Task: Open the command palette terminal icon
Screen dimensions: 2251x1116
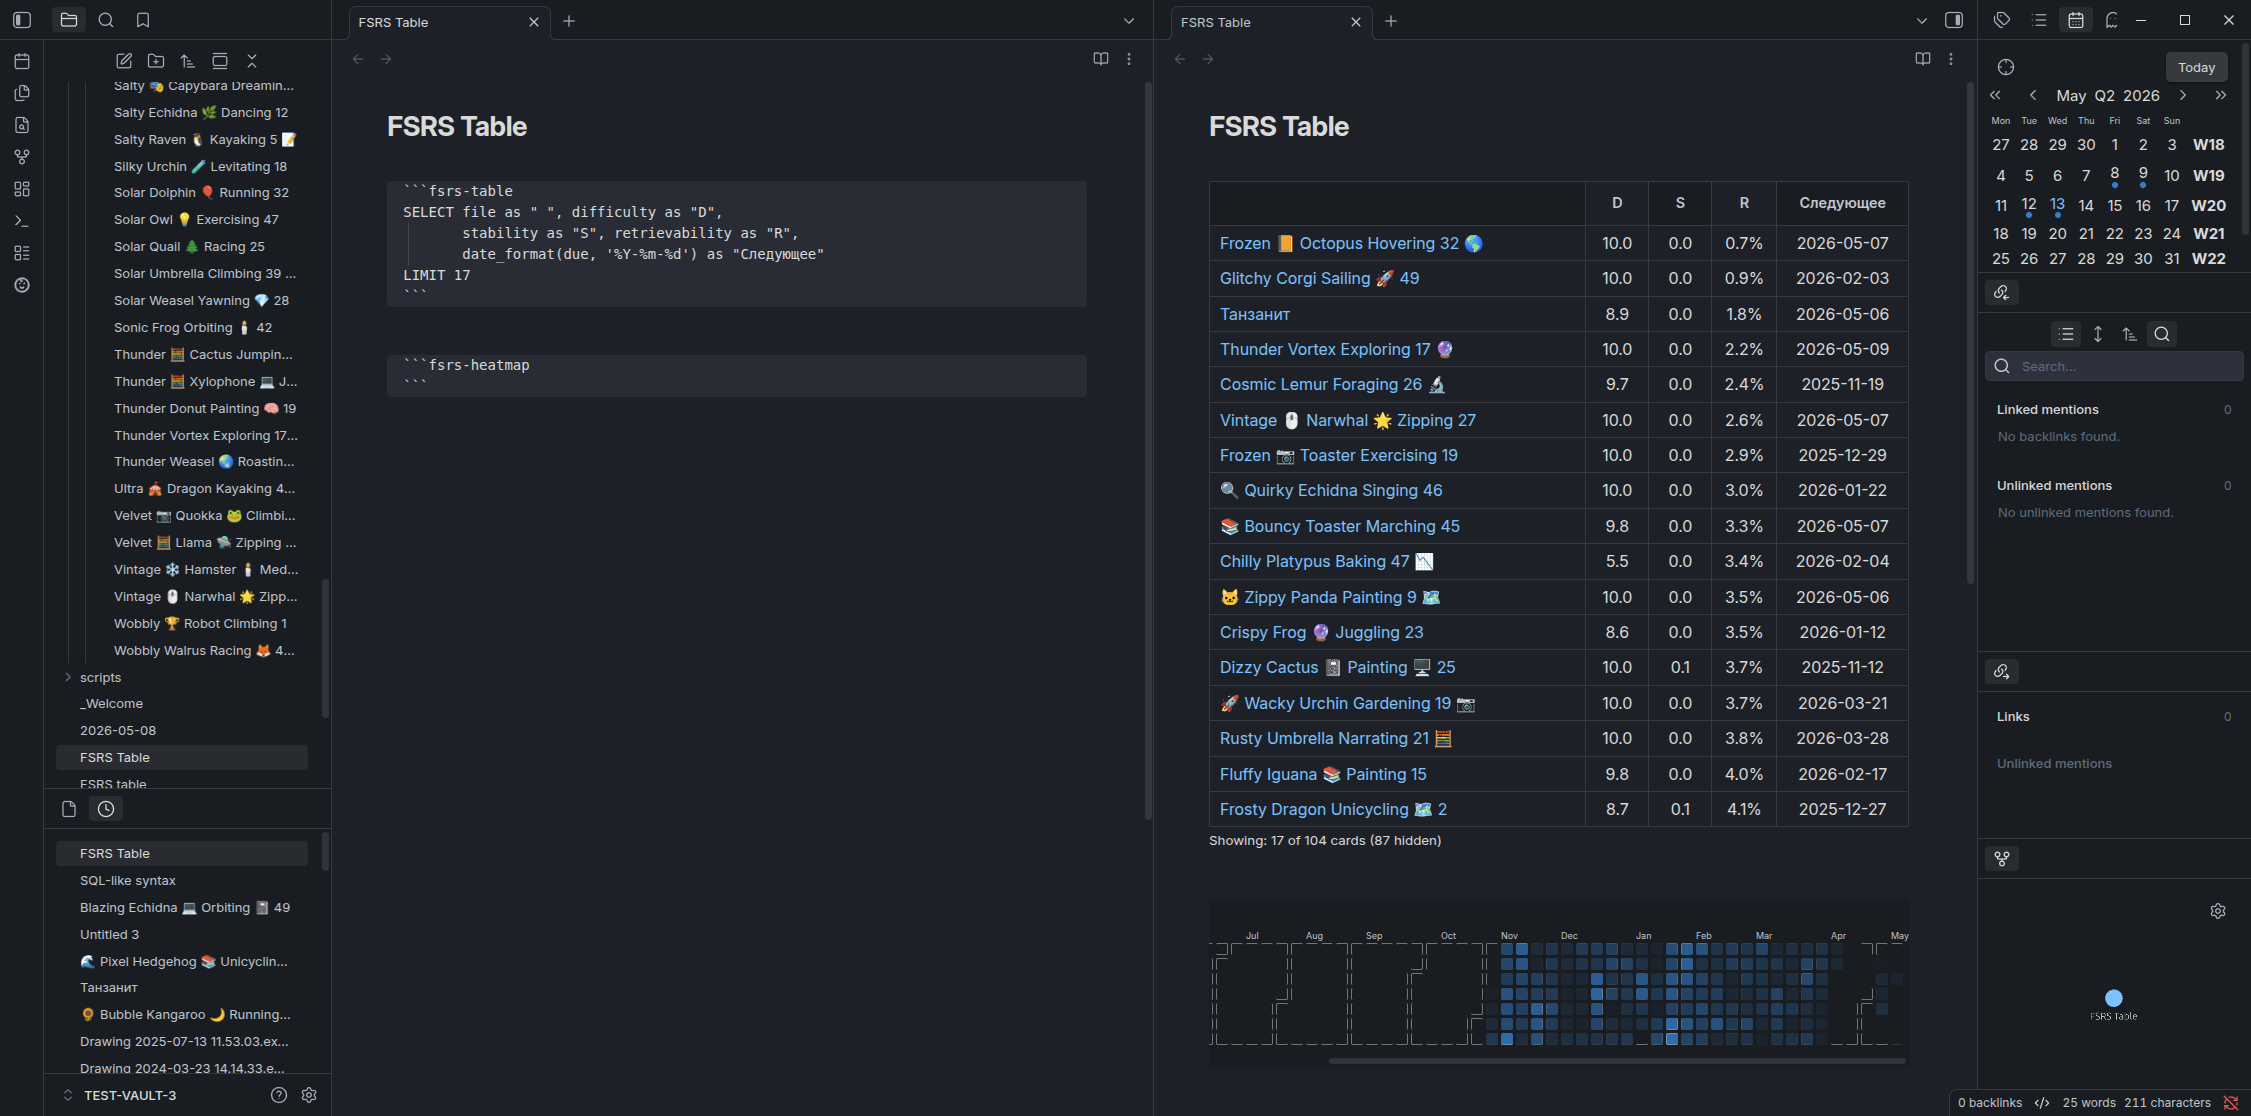Action: tap(22, 221)
